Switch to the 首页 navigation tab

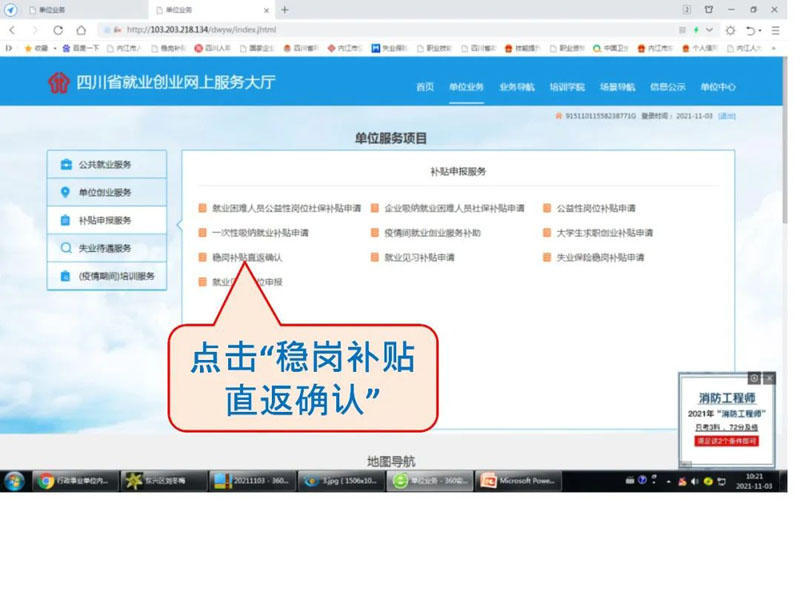pyautogui.click(x=425, y=87)
